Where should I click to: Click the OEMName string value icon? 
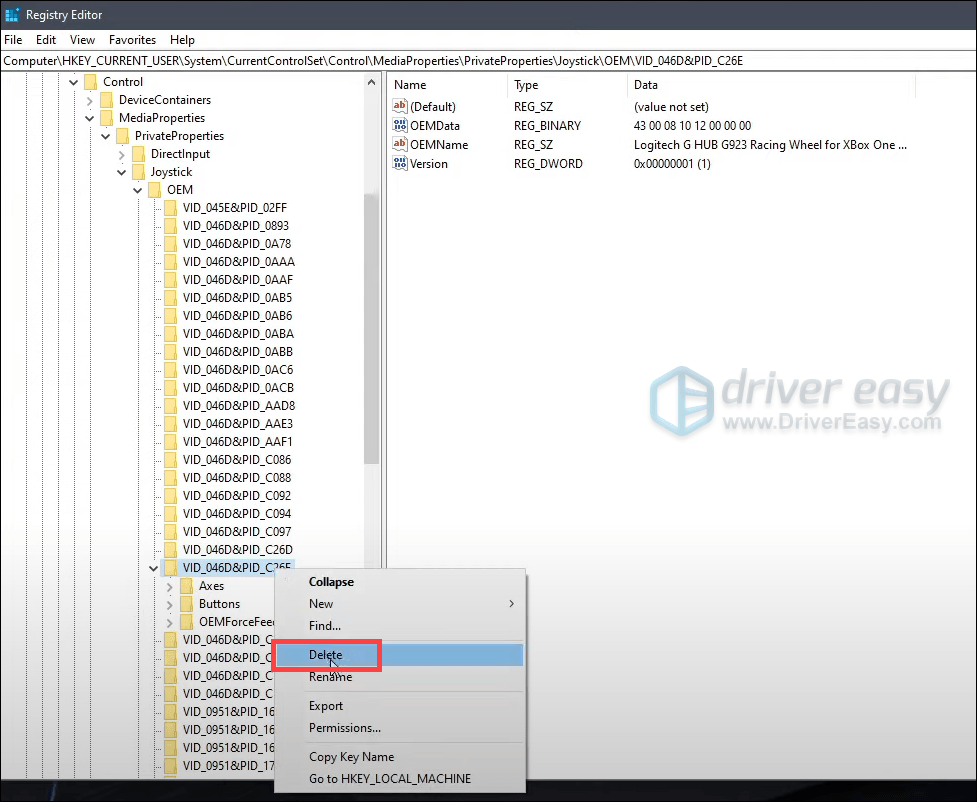point(401,144)
